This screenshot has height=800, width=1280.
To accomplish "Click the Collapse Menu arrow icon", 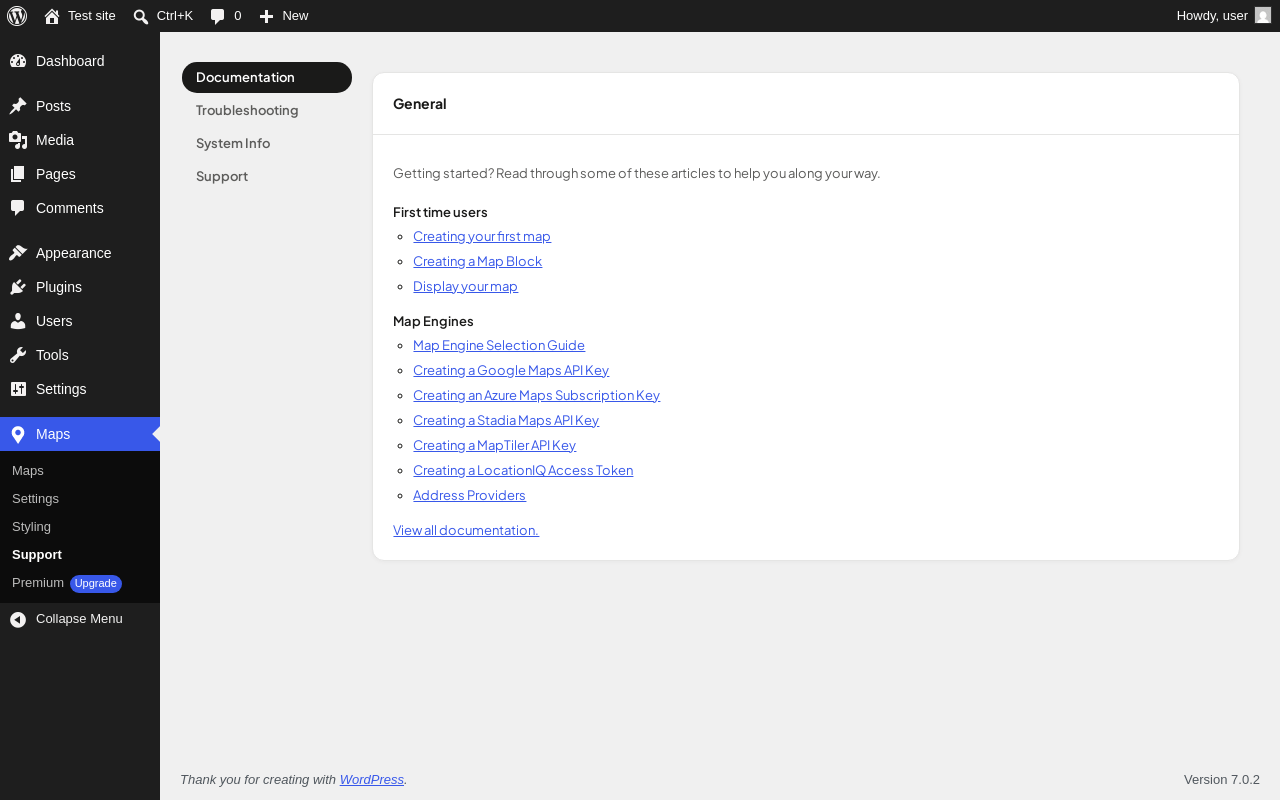I will (x=18, y=620).
